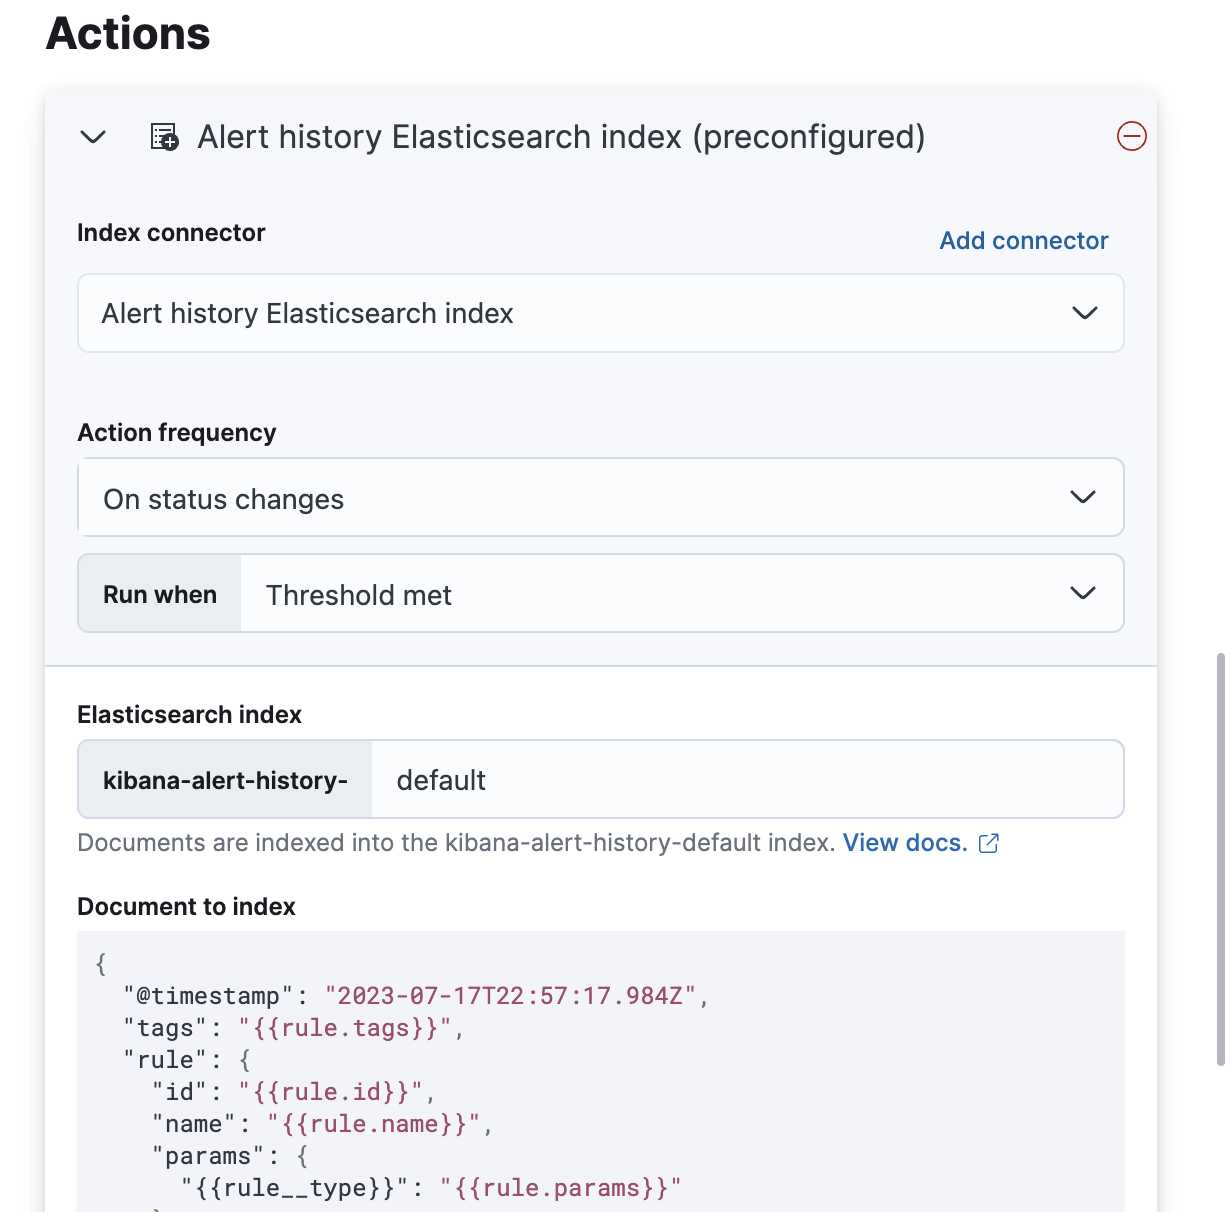Image resolution: width=1231 pixels, height=1212 pixels.
Task: Select the Alert history Elasticsearch index connector
Action: click(307, 313)
